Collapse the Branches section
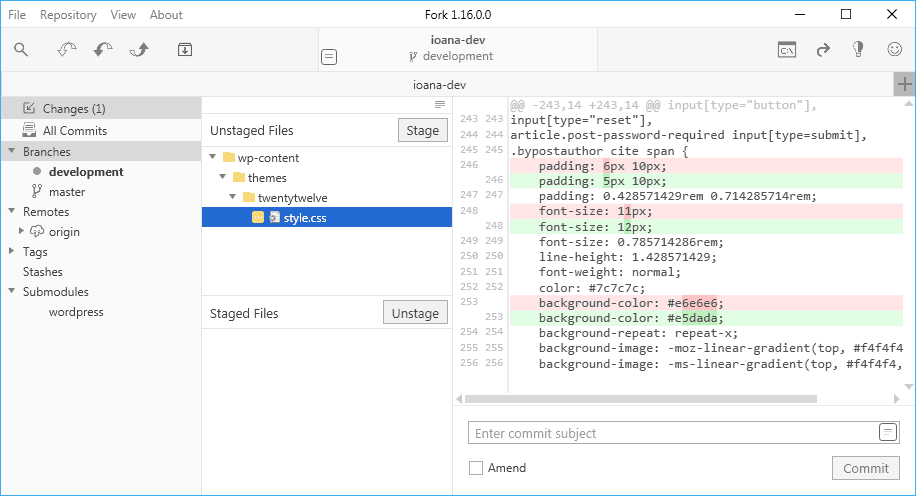The image size is (916, 496). (12, 151)
